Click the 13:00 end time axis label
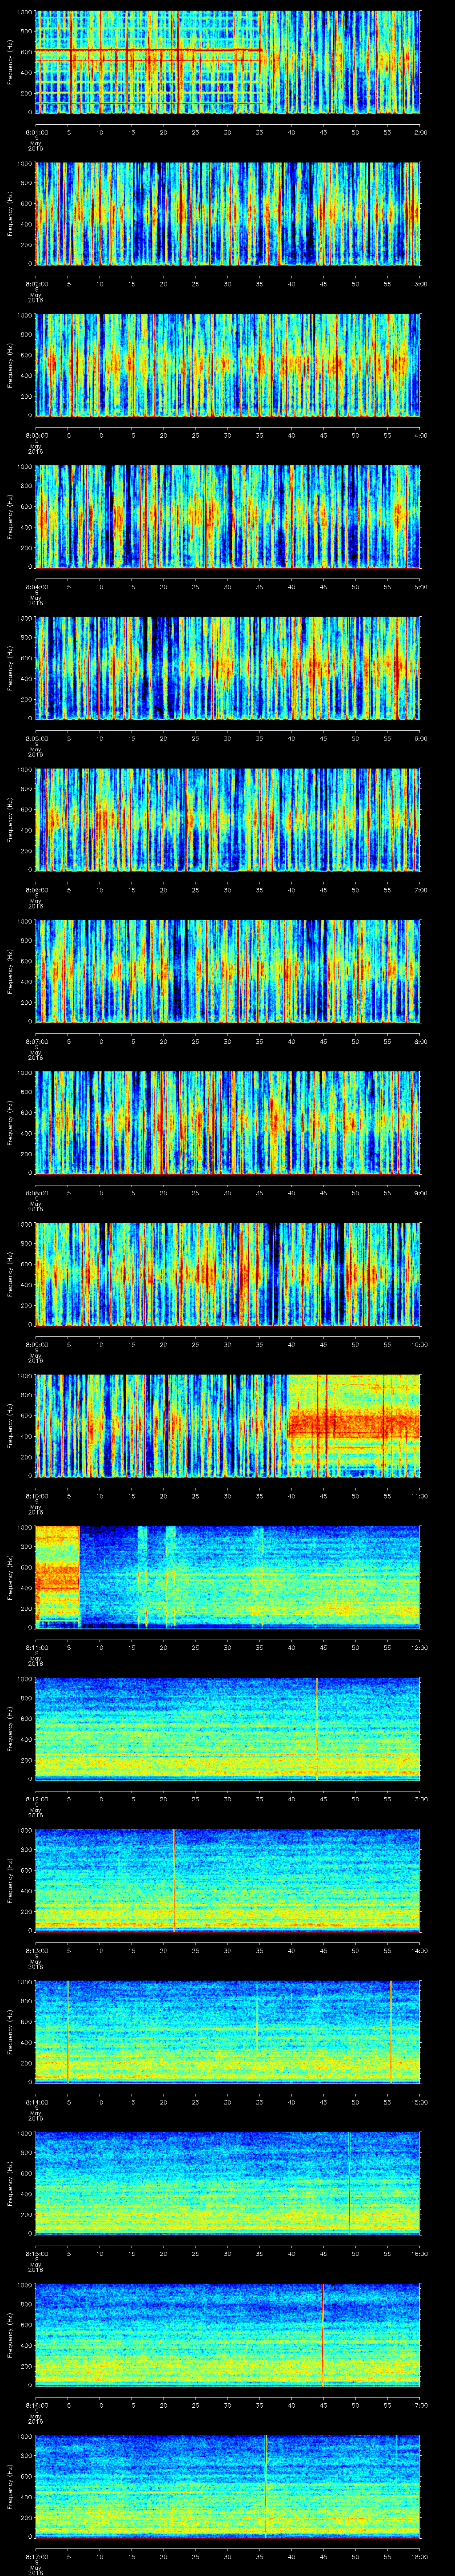The width and height of the screenshot is (455, 2576). (x=420, y=1798)
